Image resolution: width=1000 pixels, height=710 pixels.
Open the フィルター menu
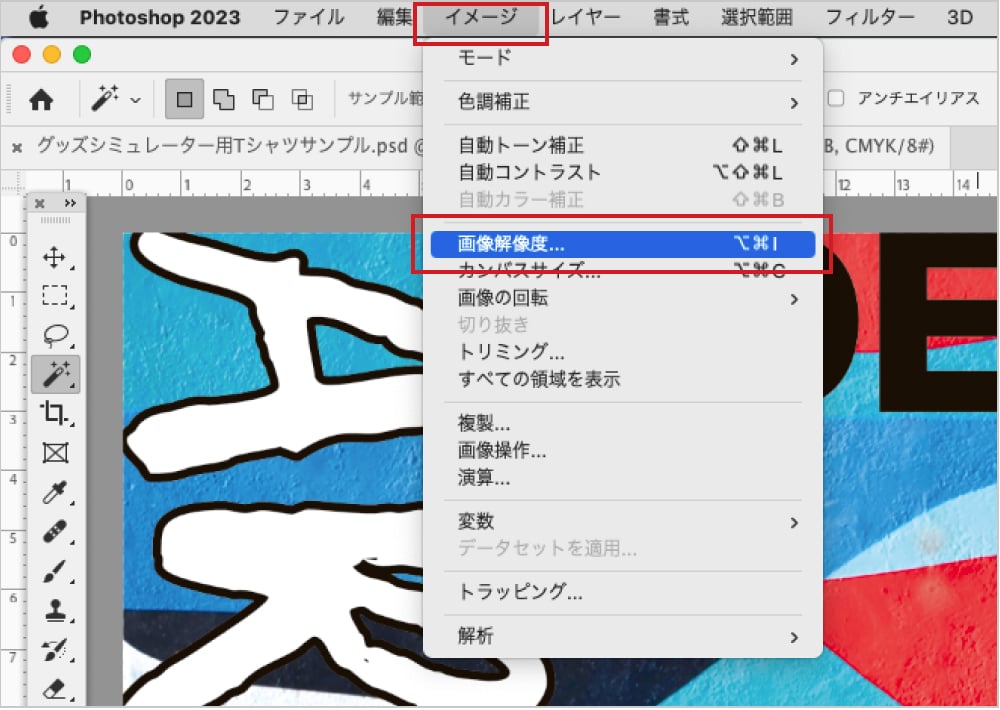869,17
